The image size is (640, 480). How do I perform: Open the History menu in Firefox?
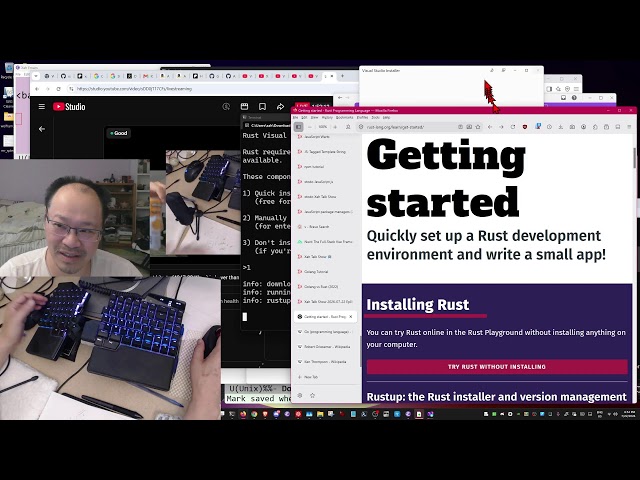[327, 118]
